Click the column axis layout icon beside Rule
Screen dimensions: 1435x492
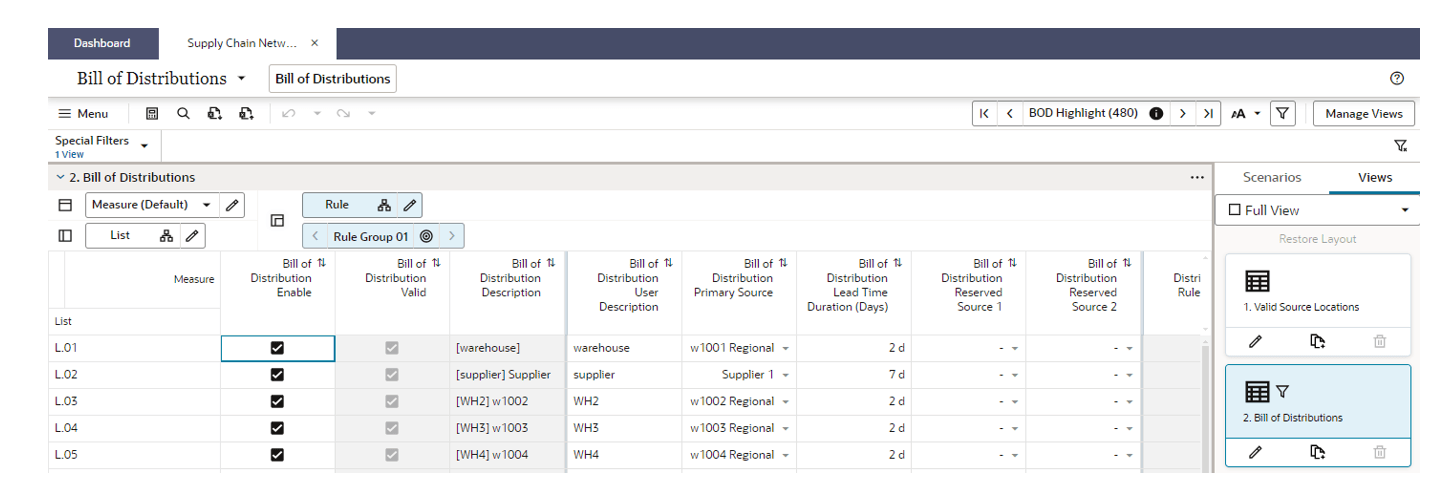pos(278,220)
